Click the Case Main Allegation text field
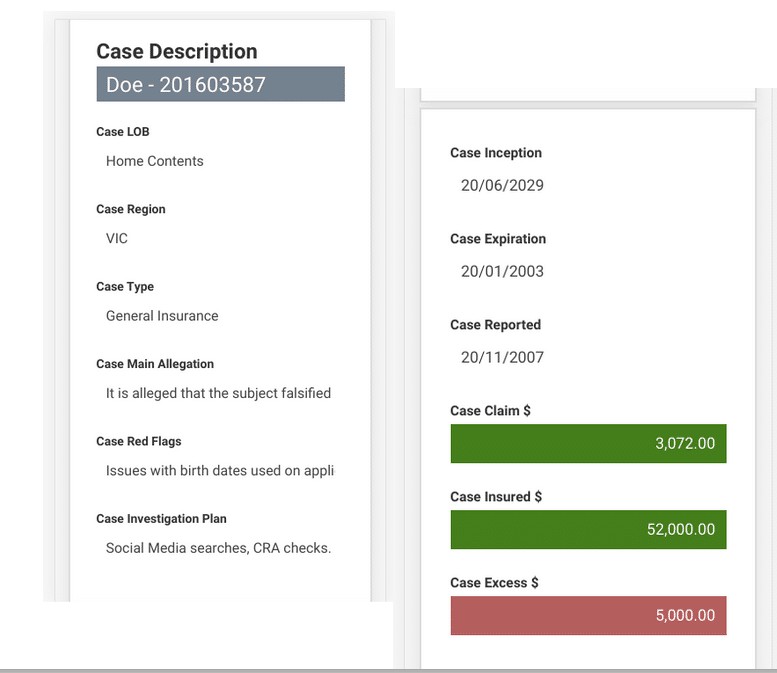Viewport: 777px width, 673px height. click(218, 393)
